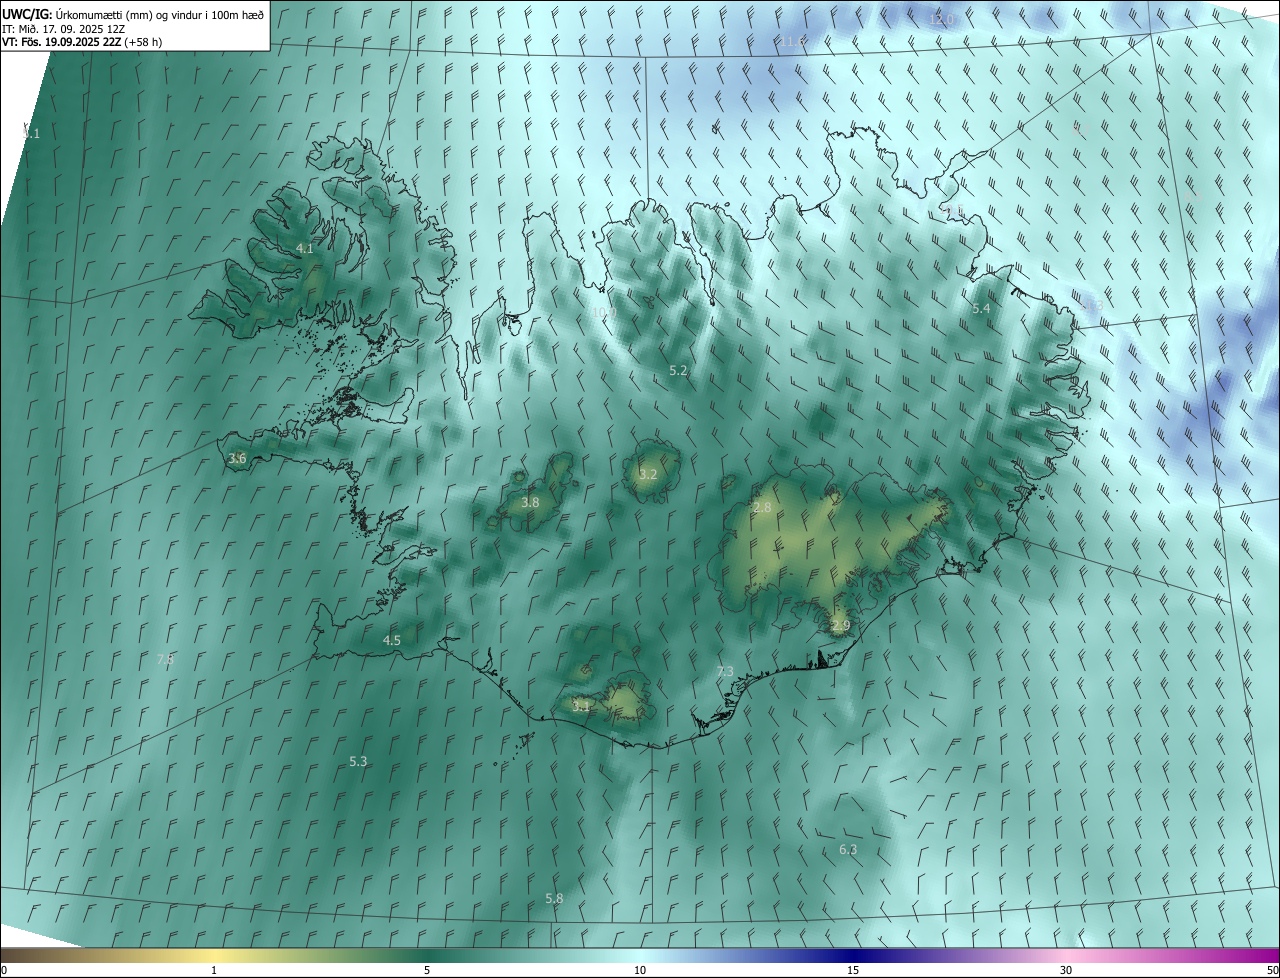The height and width of the screenshot is (978, 1280).
Task: Click the 7.3 value on the map
Action: [725, 671]
